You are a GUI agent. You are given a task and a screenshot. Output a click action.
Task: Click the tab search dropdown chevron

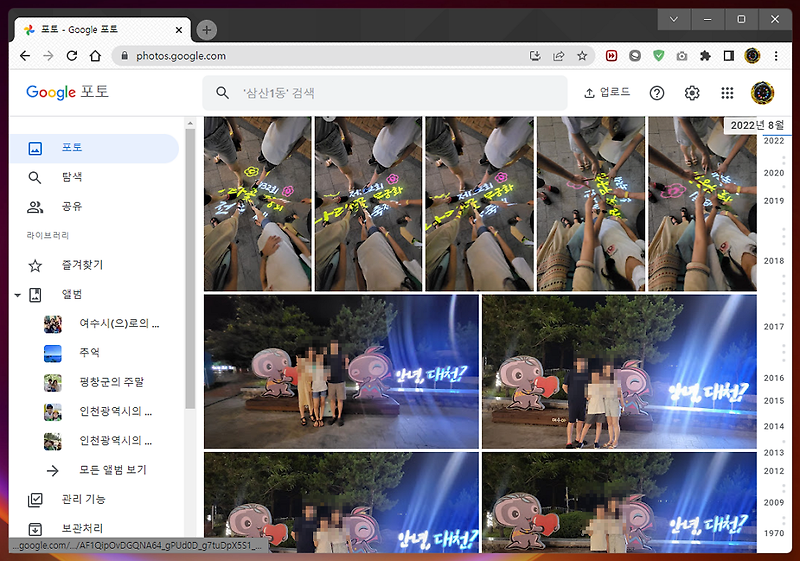pos(673,19)
